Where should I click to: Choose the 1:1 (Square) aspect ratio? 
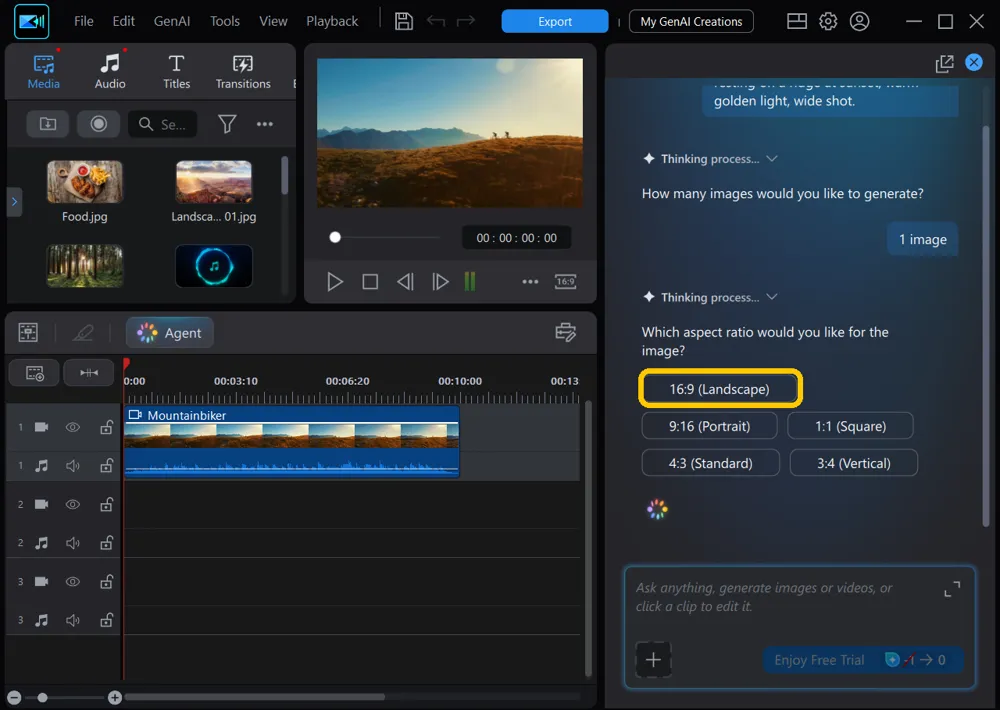click(850, 426)
